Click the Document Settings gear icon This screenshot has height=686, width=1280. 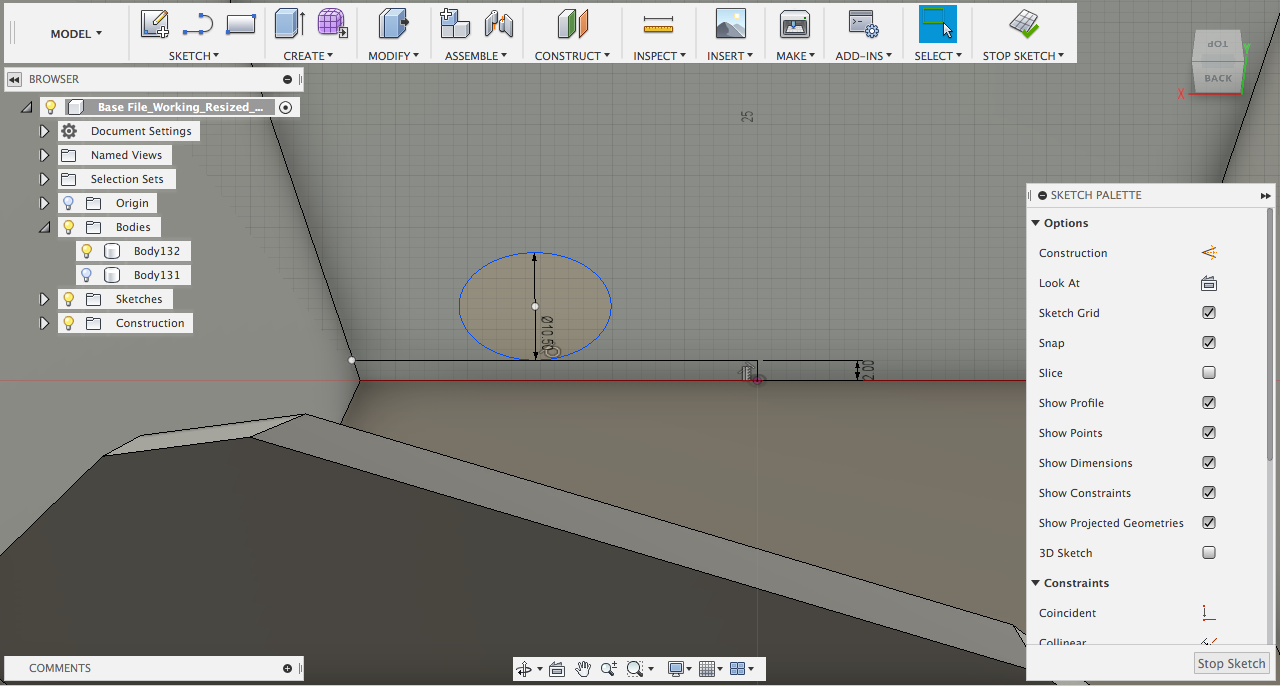point(69,131)
